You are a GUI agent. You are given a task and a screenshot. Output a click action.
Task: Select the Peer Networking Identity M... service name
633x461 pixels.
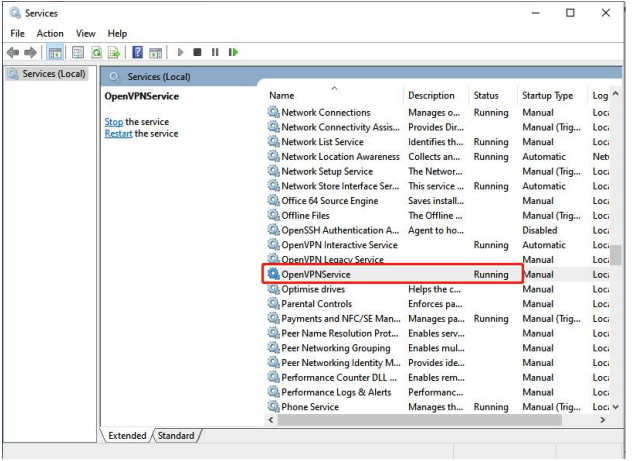click(341, 363)
